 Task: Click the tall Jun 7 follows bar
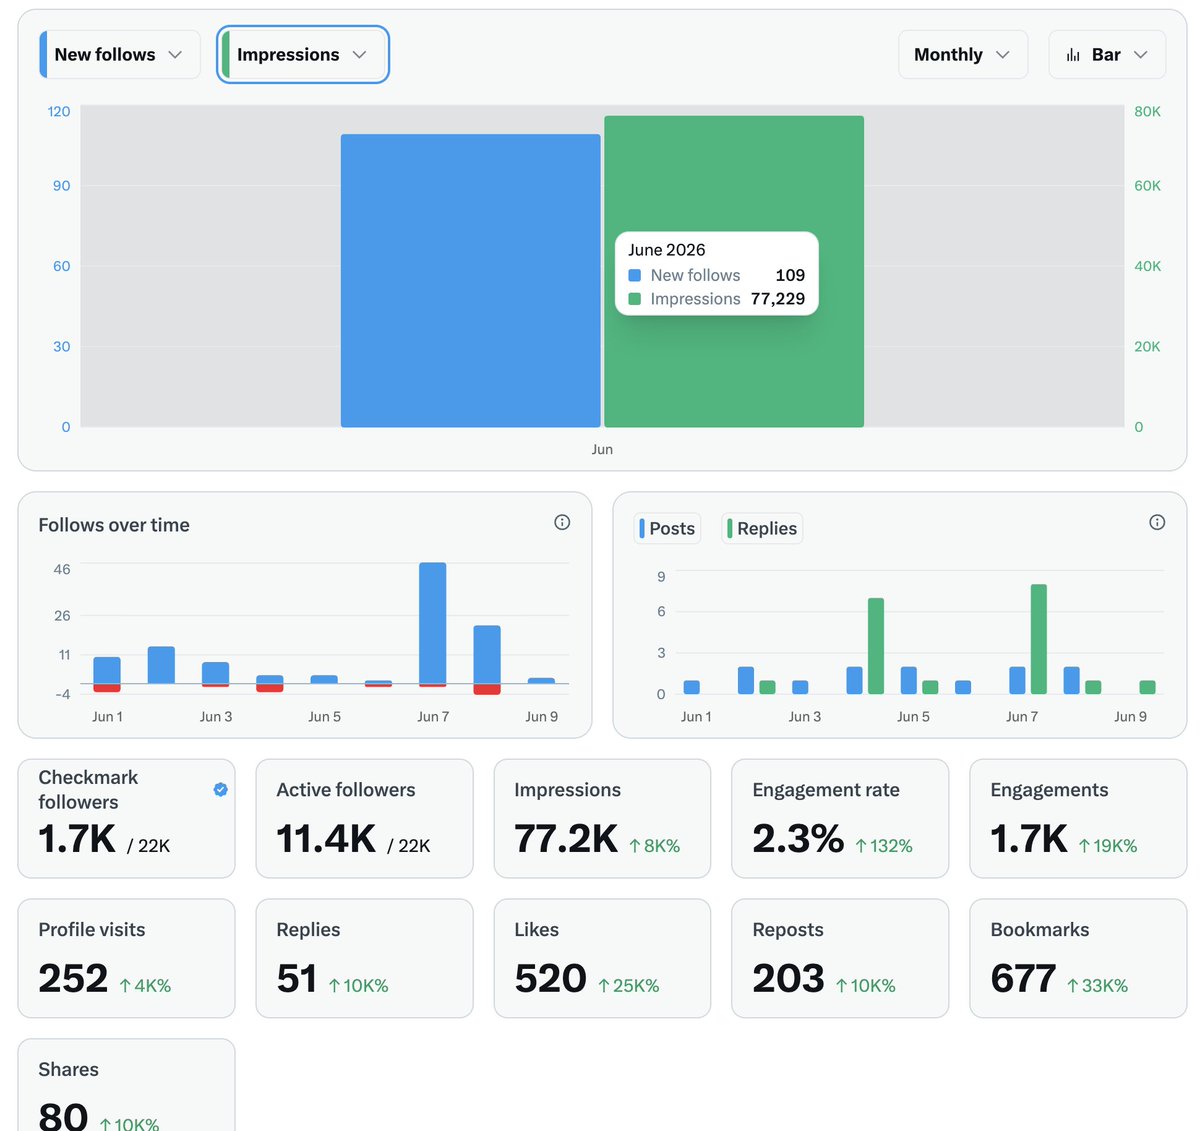(433, 623)
